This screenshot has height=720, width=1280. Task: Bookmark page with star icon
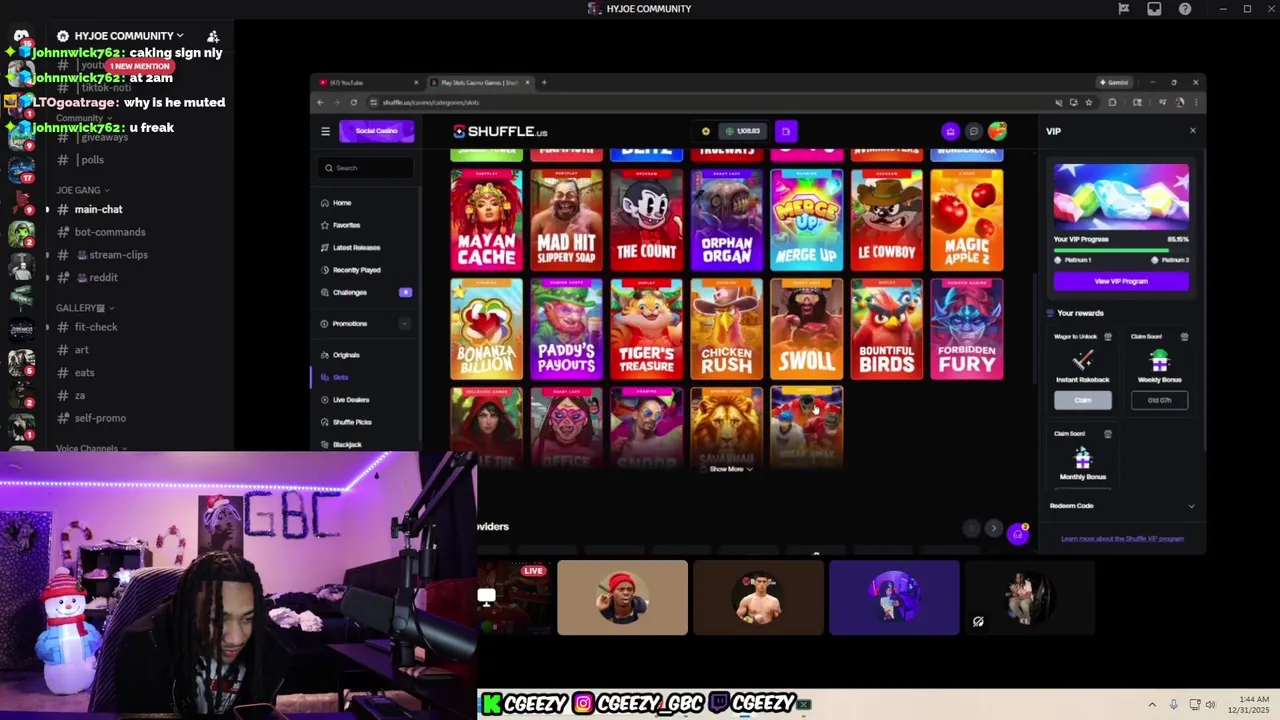(1089, 102)
